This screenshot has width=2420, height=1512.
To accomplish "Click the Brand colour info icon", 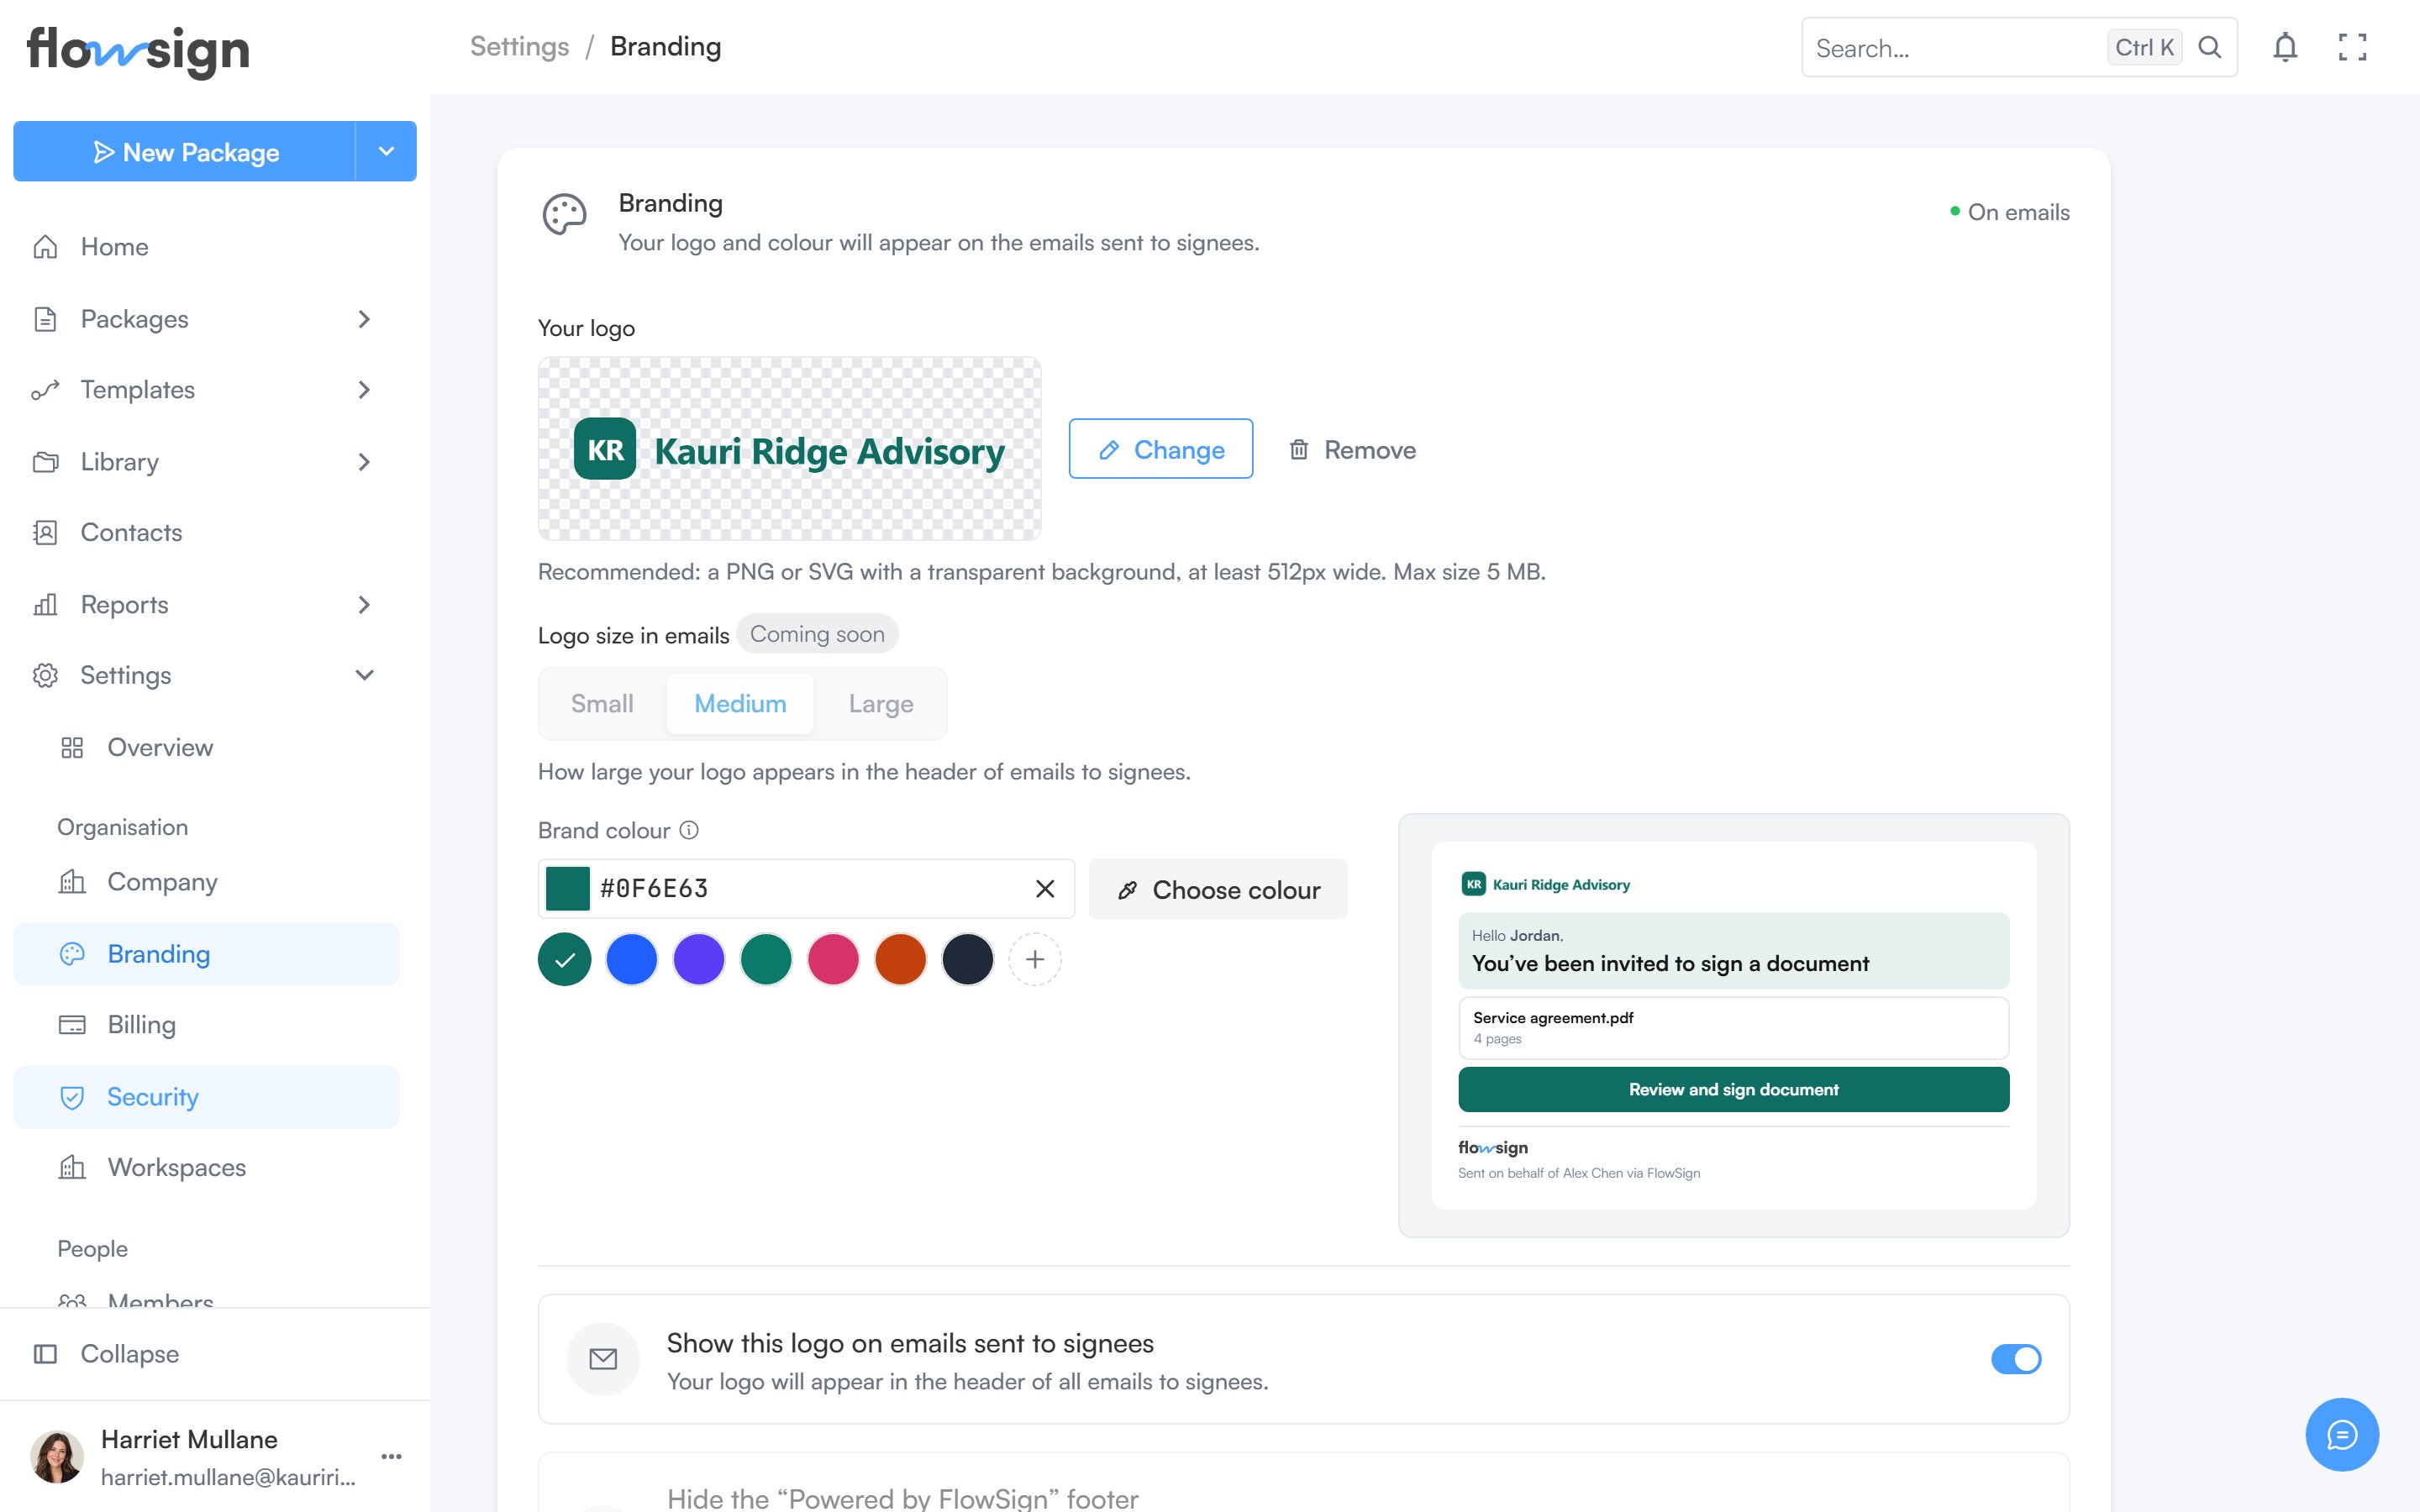I will 689,830.
